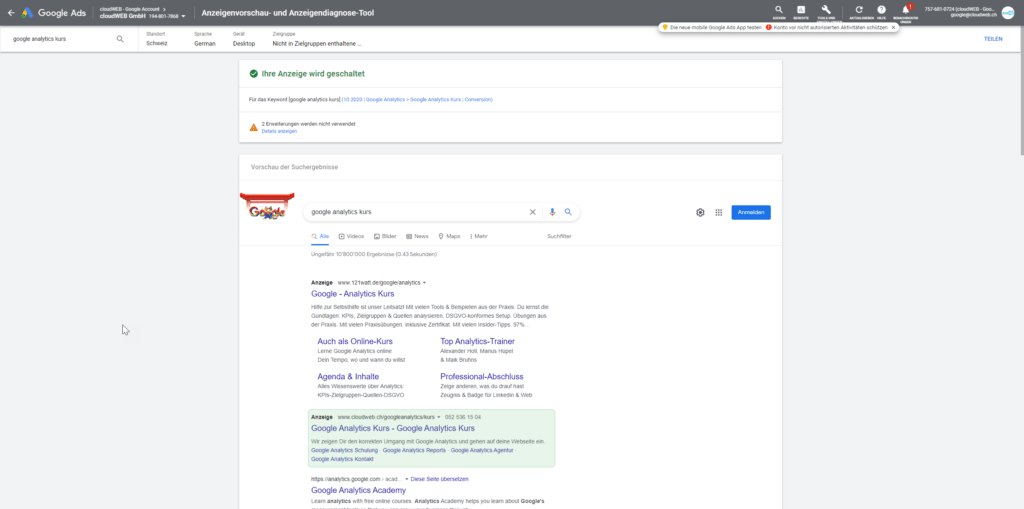
Task: Click the Google doodle logo
Action: 267,208
